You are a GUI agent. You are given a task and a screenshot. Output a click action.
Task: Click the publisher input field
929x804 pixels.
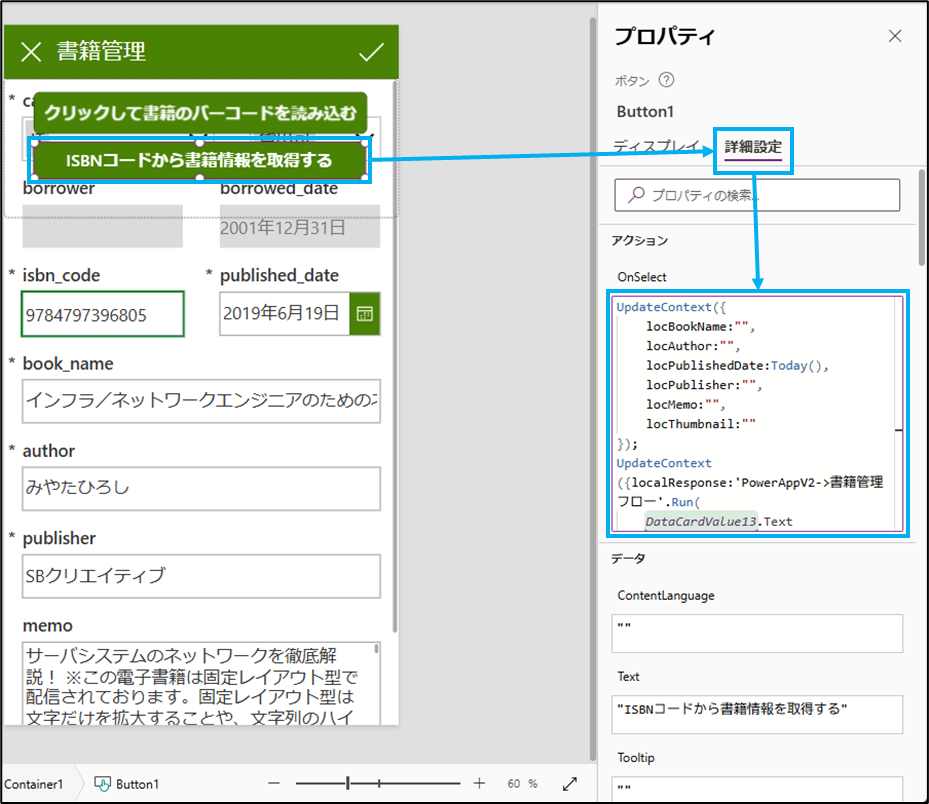coord(201,576)
